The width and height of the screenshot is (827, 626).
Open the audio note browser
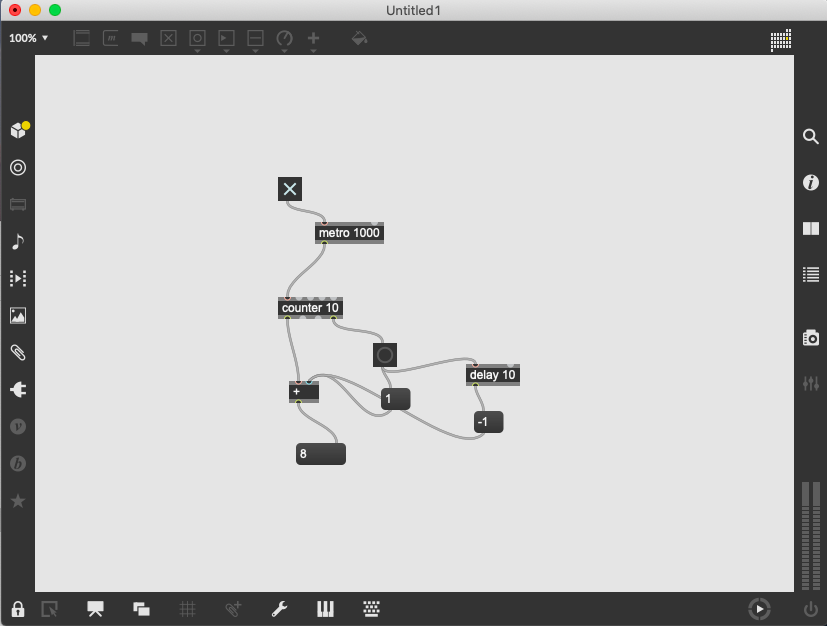pyautogui.click(x=18, y=242)
